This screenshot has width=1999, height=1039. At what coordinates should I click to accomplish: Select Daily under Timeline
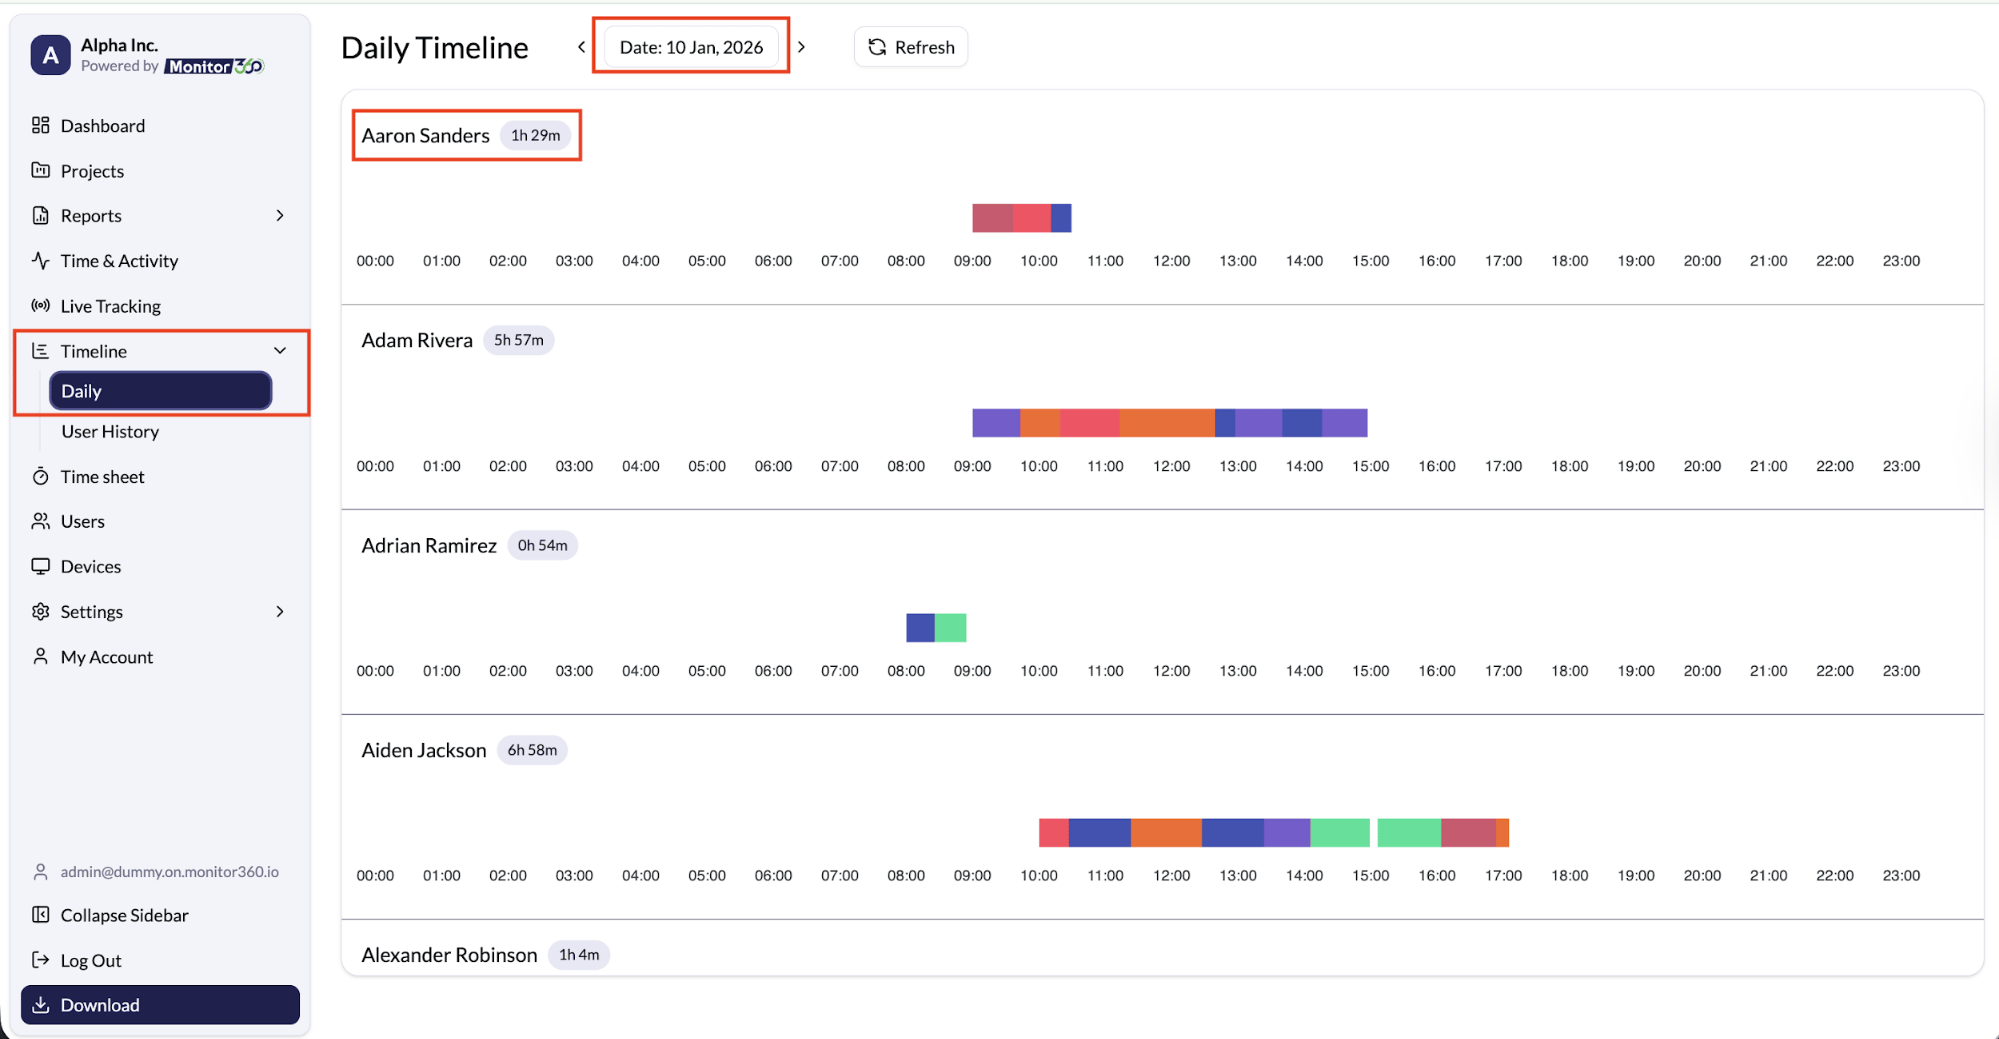pyautogui.click(x=160, y=391)
